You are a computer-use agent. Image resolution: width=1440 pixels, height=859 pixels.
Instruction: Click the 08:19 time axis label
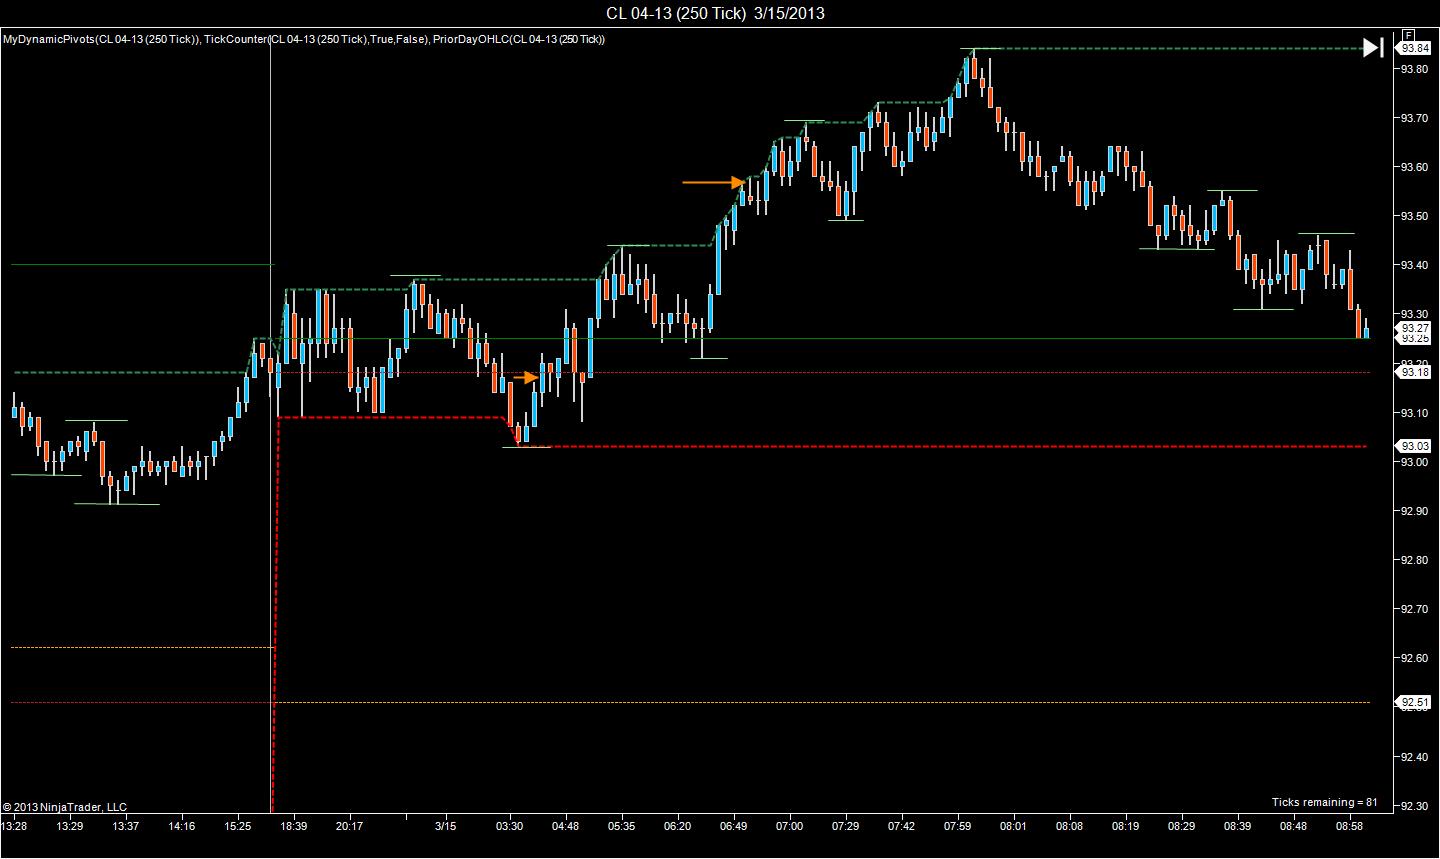tap(1126, 827)
